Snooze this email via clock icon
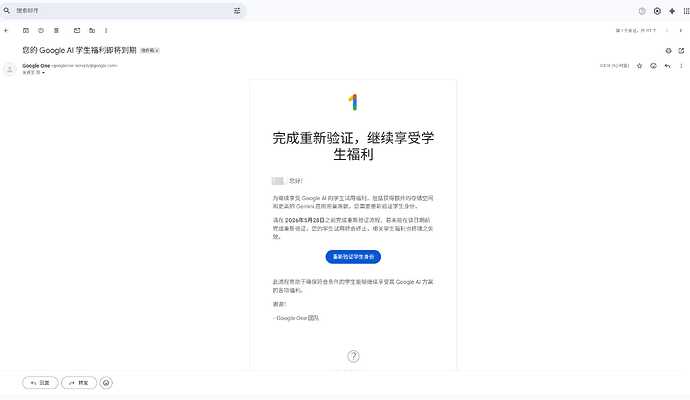 [x=41, y=30]
